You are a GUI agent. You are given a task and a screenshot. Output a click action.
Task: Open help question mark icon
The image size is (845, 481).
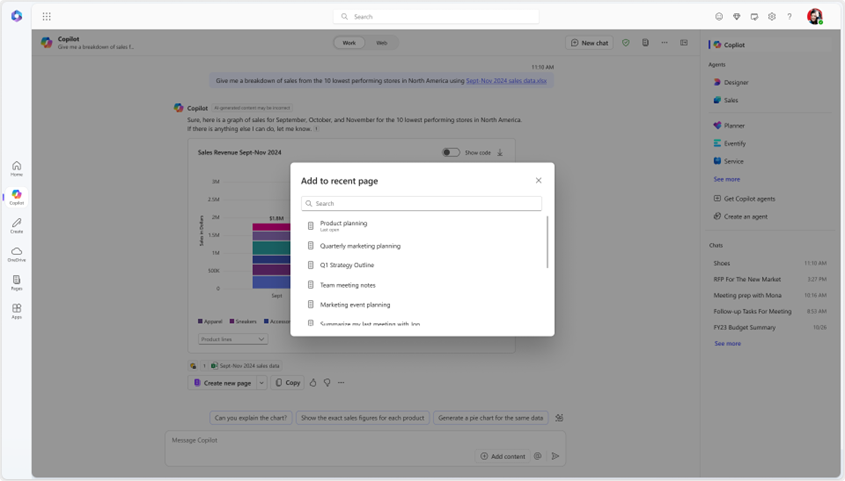[789, 17]
